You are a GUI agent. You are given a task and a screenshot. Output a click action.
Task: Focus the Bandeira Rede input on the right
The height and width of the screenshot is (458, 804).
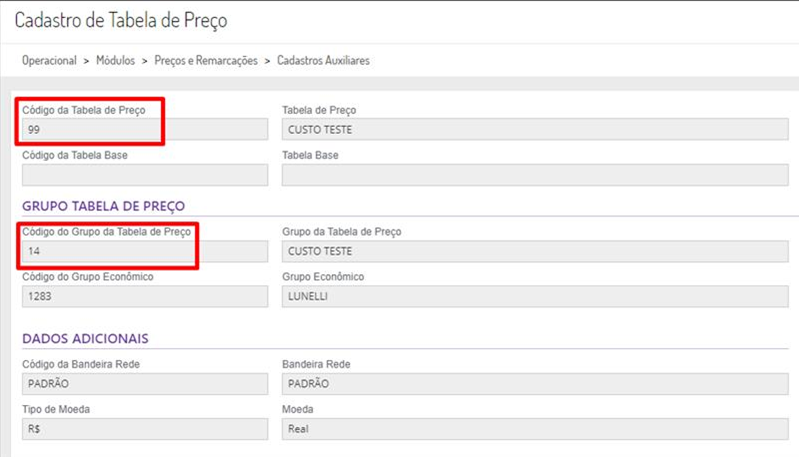(540, 384)
